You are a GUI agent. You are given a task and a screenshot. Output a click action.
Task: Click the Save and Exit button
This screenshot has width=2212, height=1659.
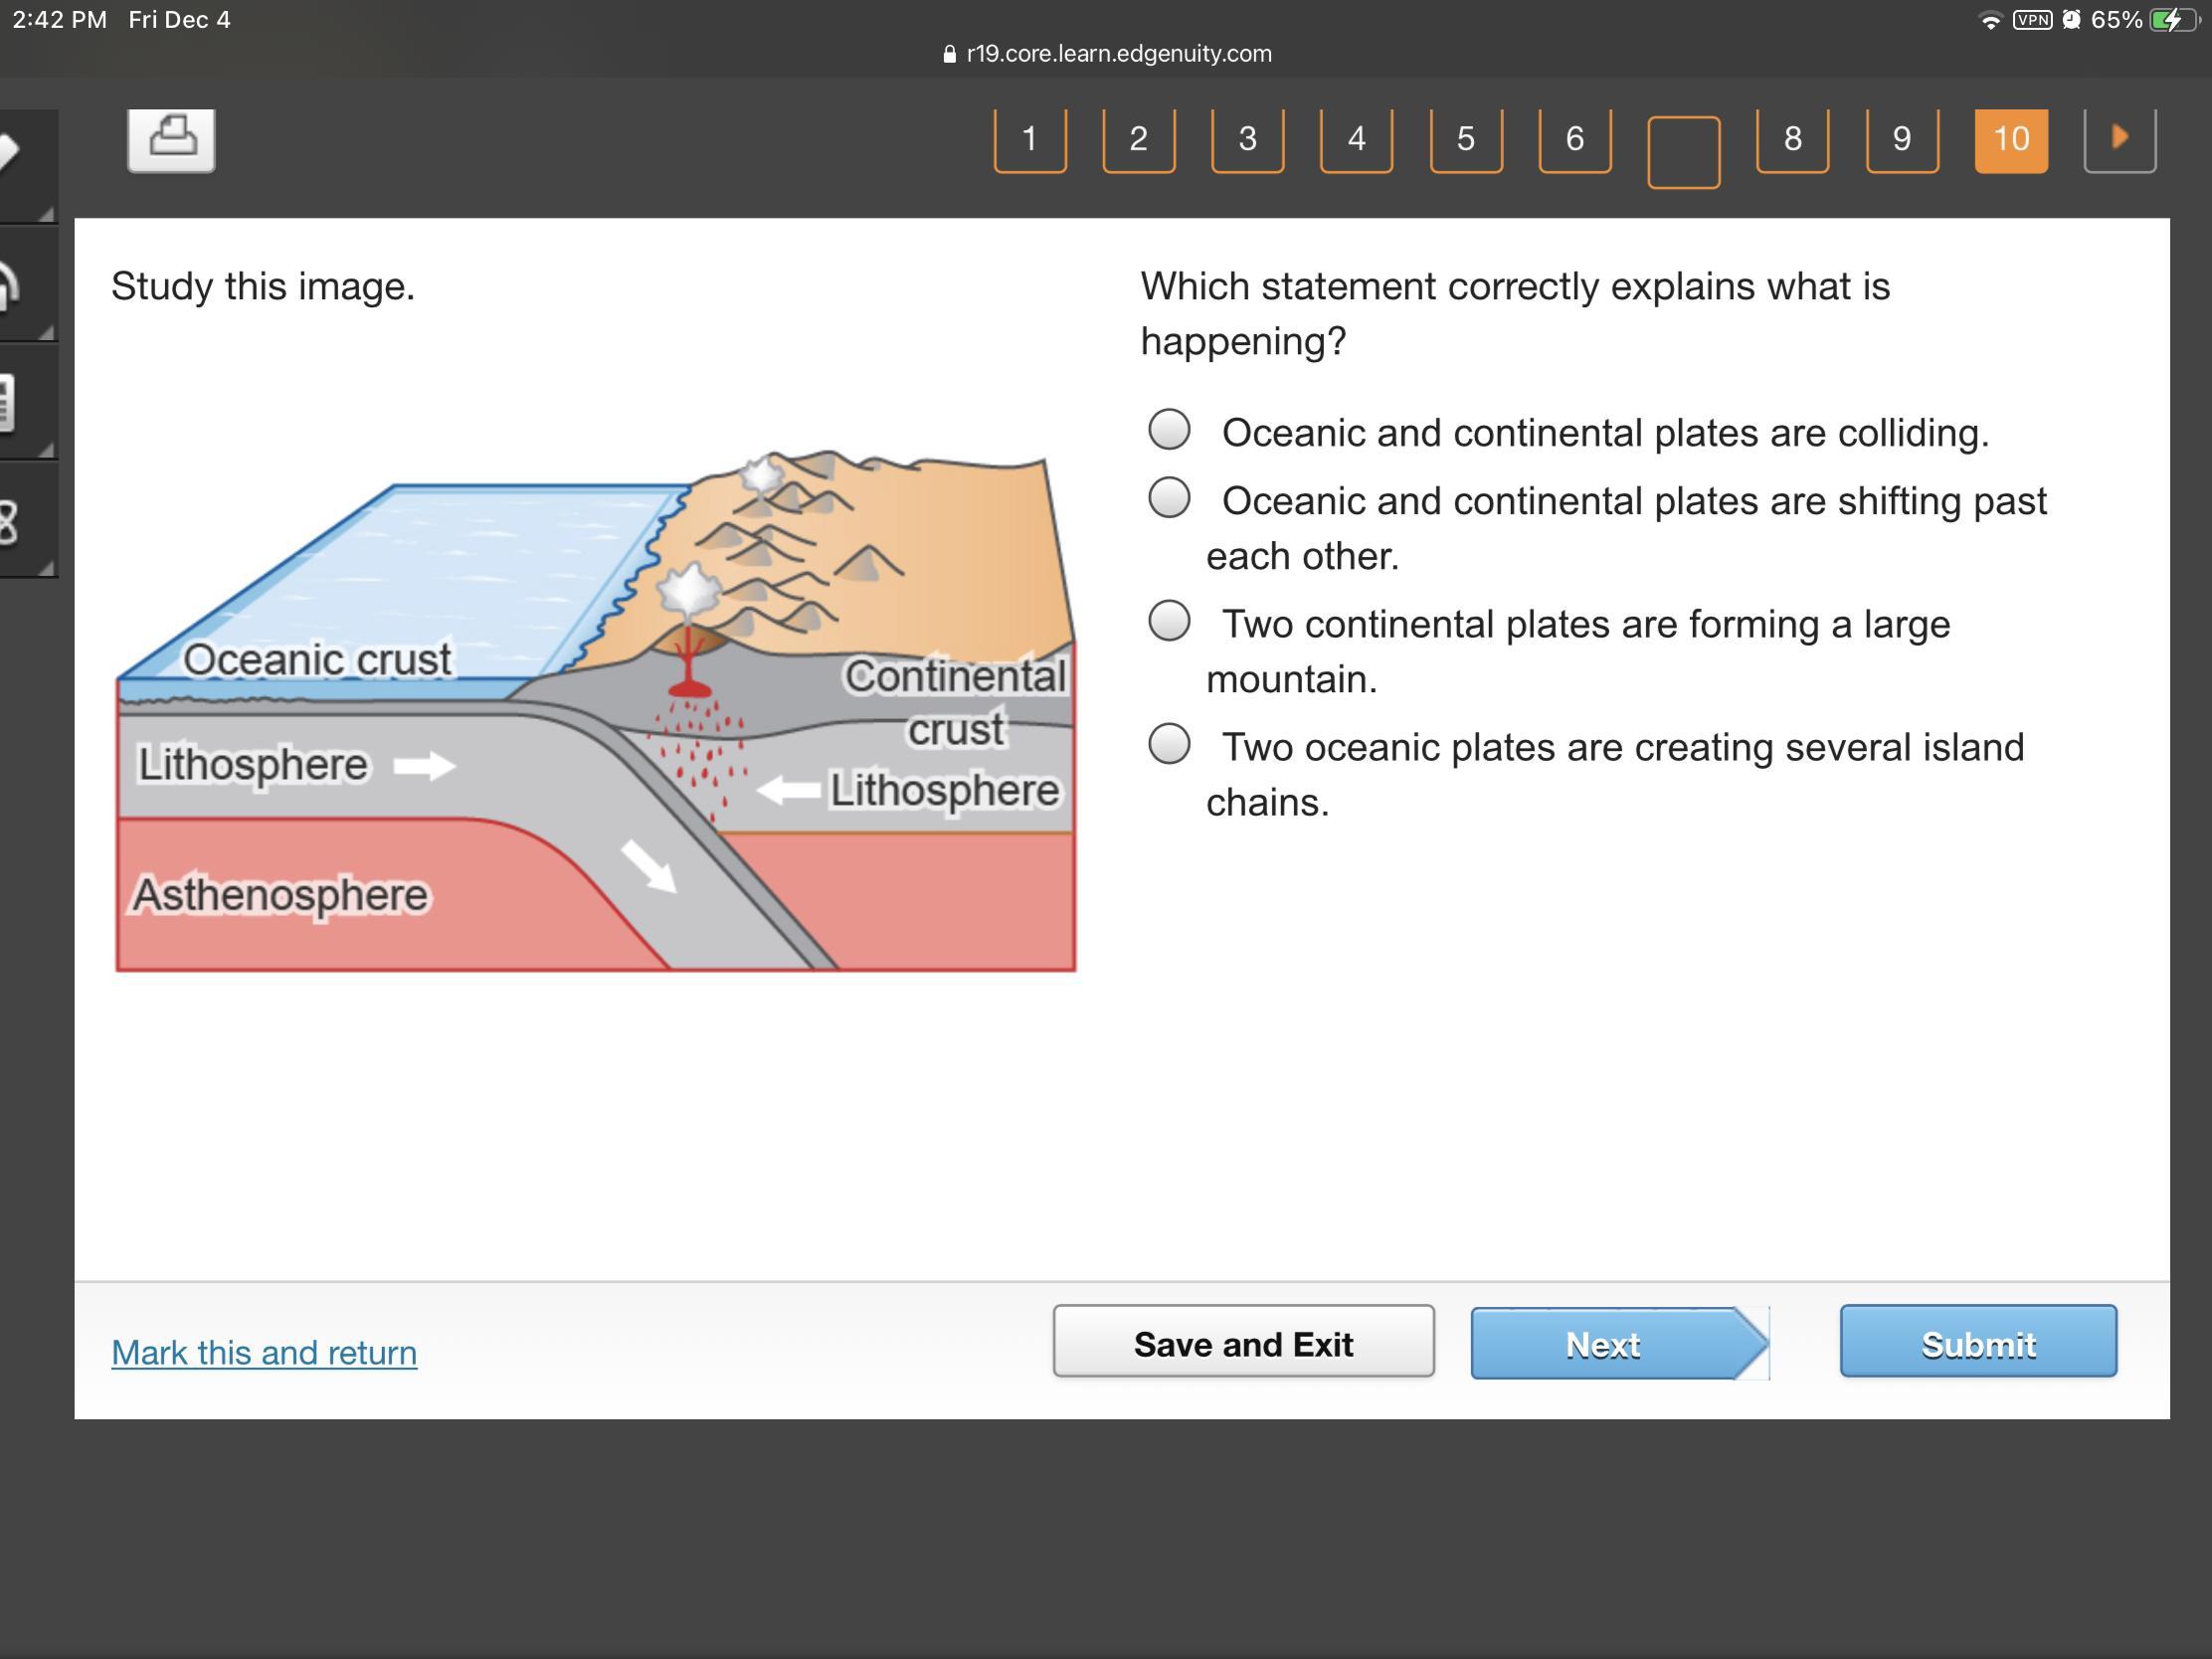point(1243,1343)
